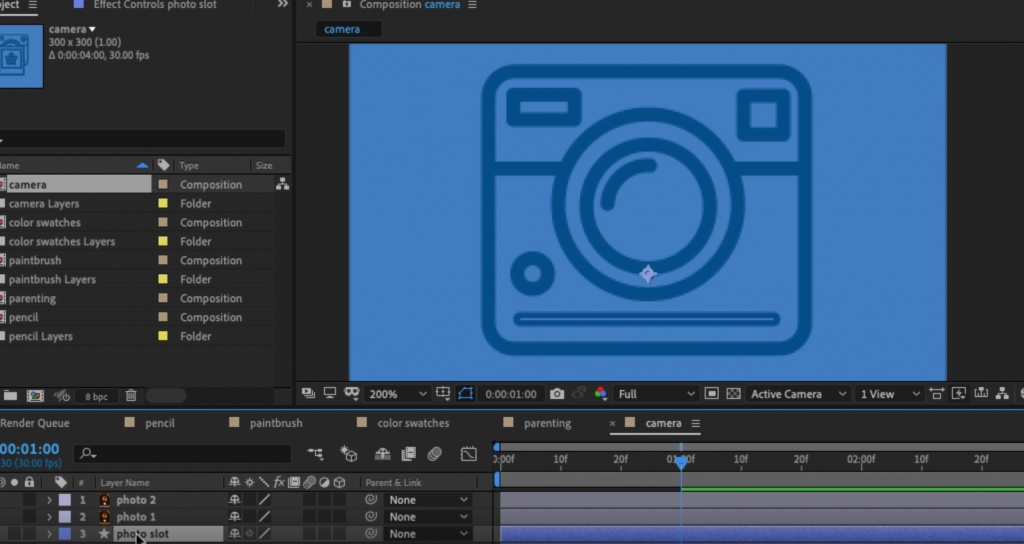This screenshot has width=1024, height=544.
Task: Toggle the lock box for photo 2 layer
Action: [29, 500]
